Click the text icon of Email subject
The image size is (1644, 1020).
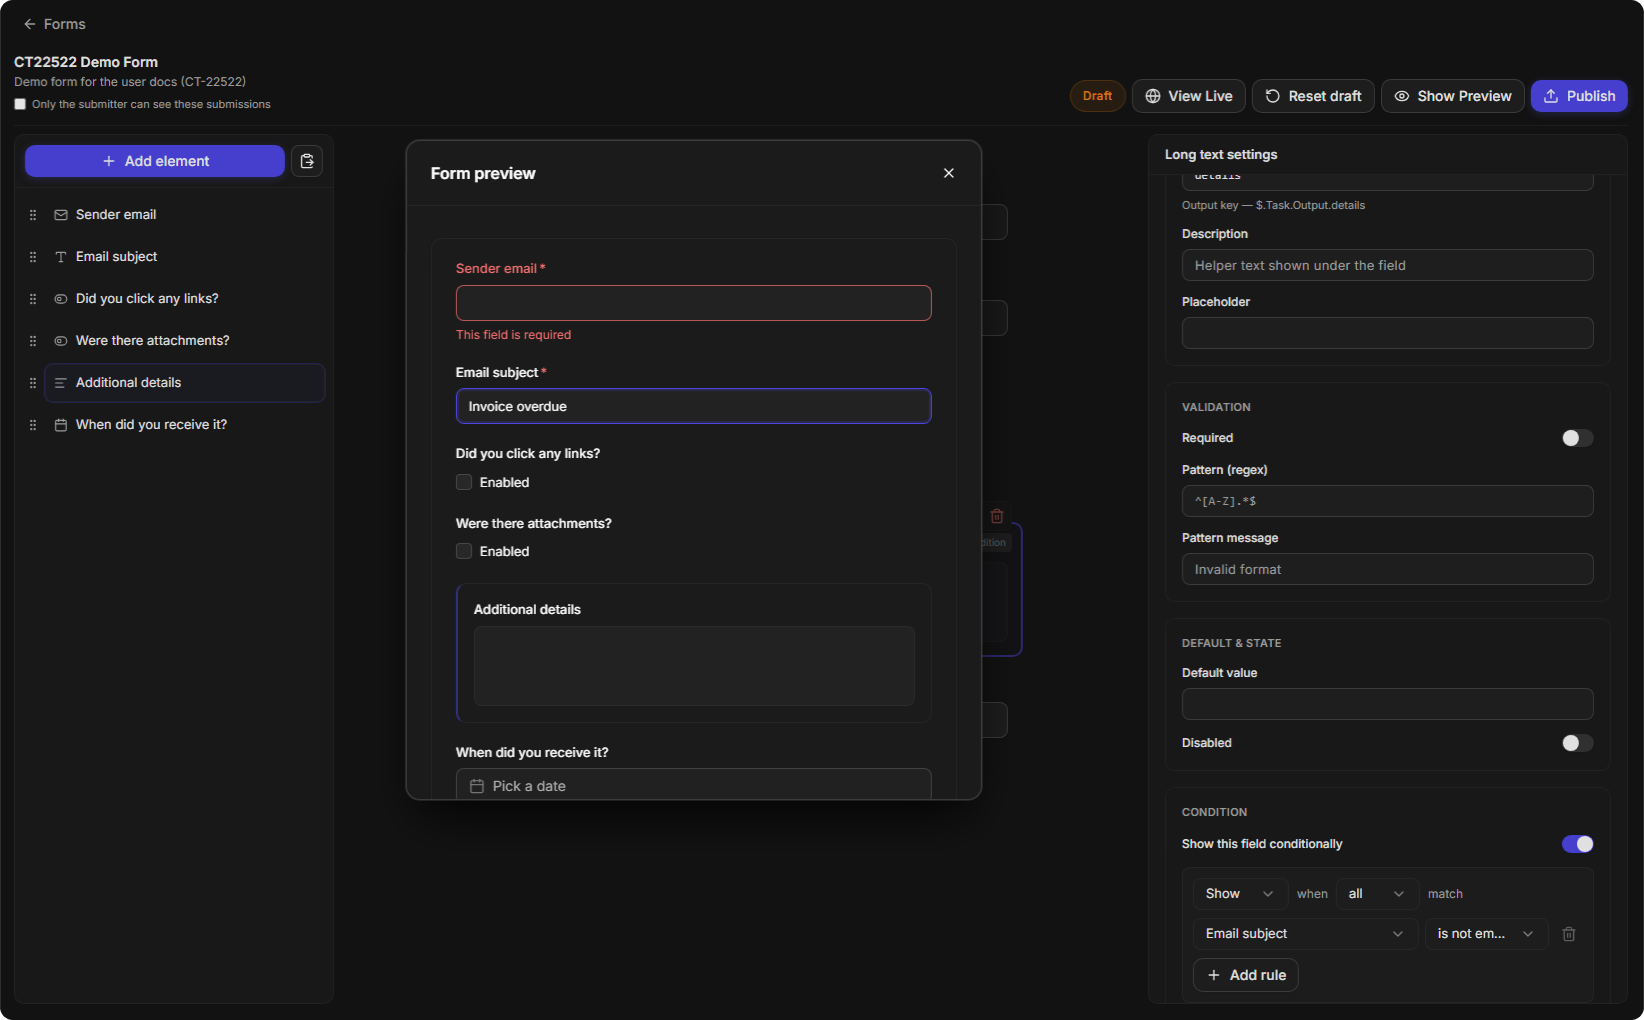pyautogui.click(x=61, y=257)
